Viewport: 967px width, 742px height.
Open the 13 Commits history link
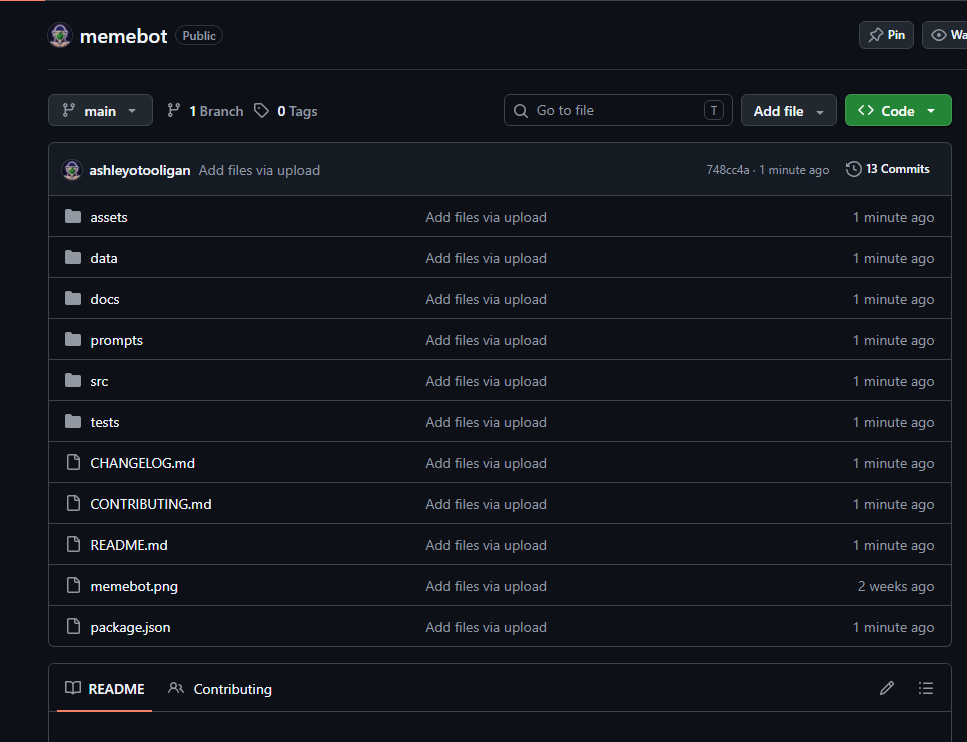(x=888, y=169)
